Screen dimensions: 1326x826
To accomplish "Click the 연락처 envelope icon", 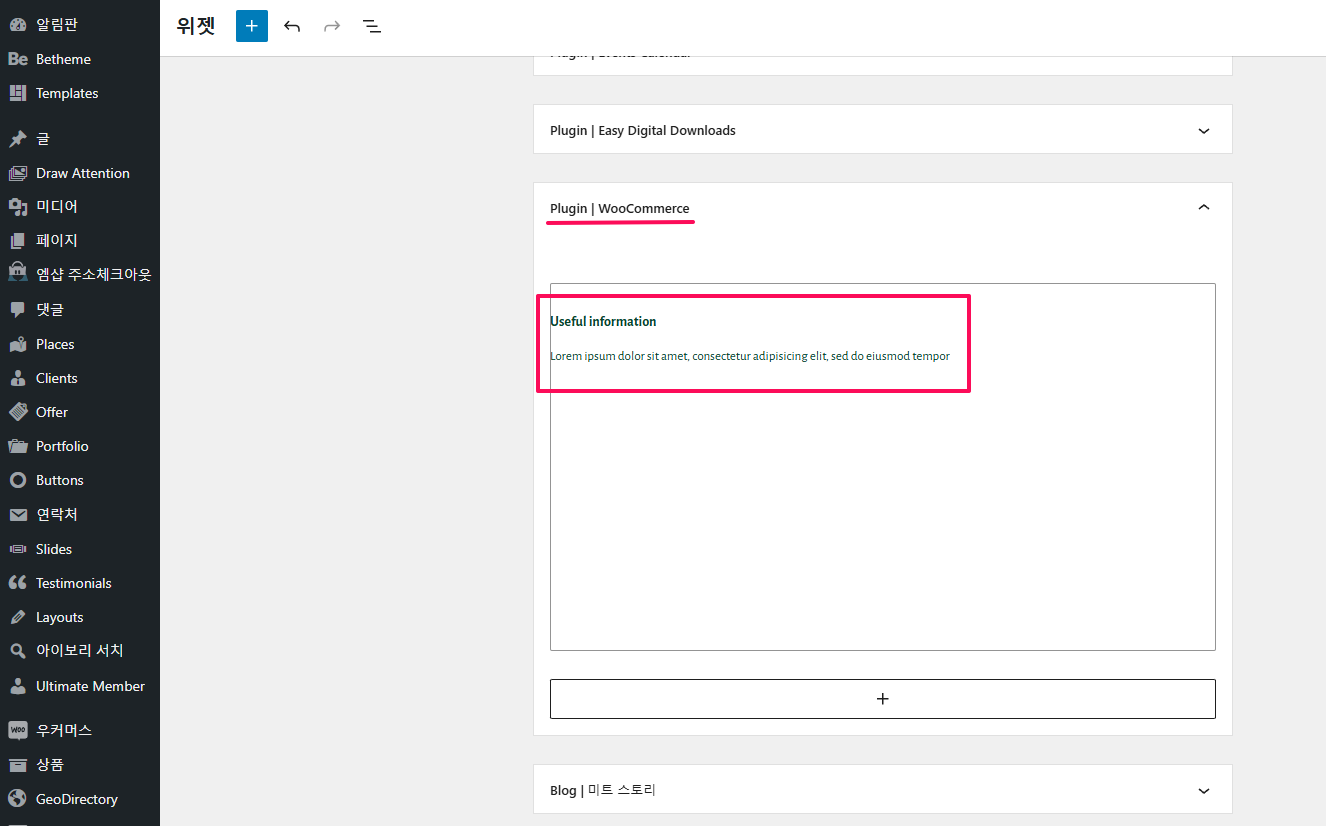I will (x=17, y=515).
